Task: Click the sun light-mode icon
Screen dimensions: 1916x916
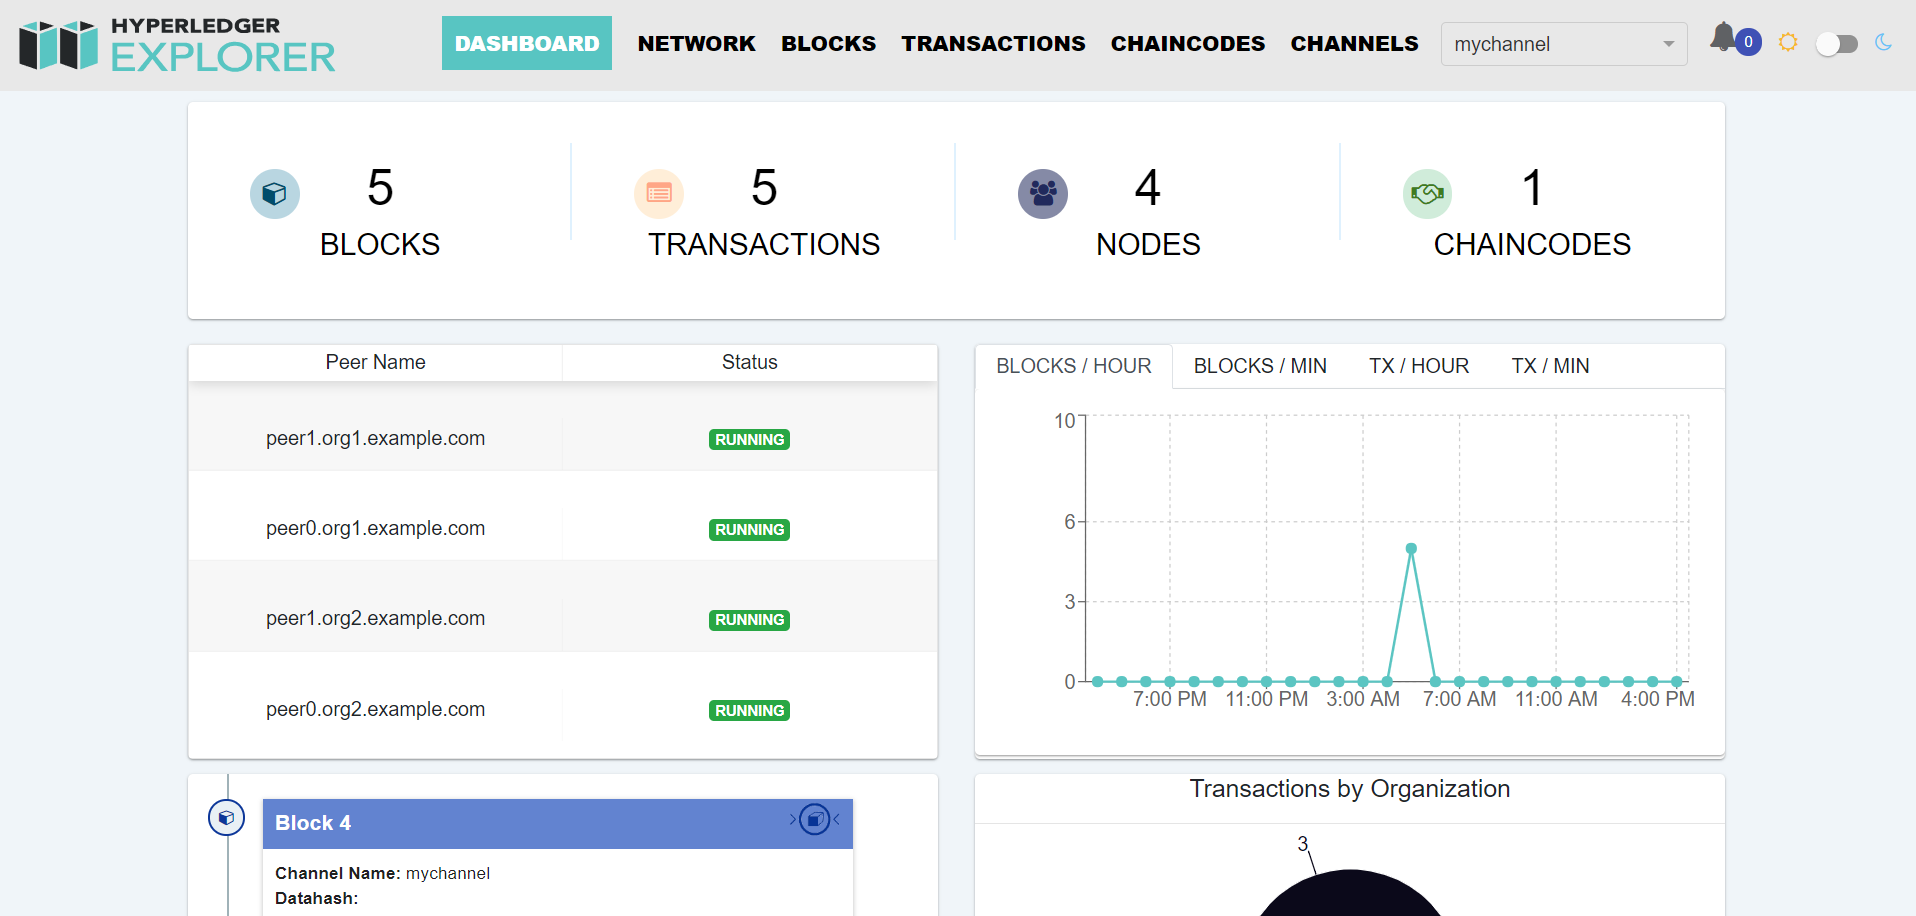Action: click(1788, 42)
